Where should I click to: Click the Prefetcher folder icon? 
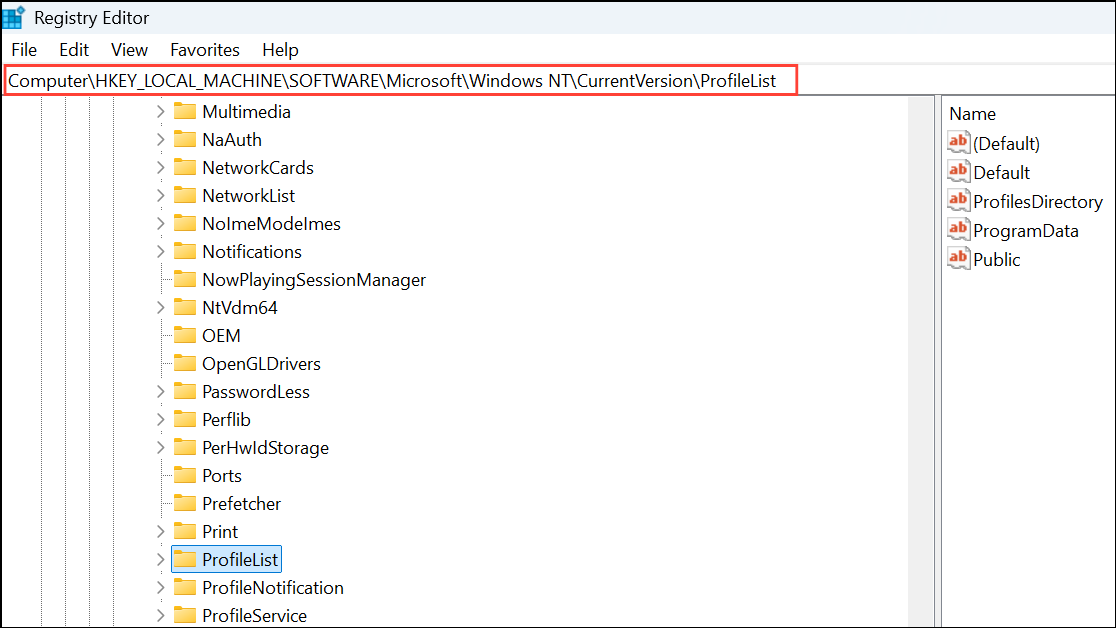coord(185,503)
